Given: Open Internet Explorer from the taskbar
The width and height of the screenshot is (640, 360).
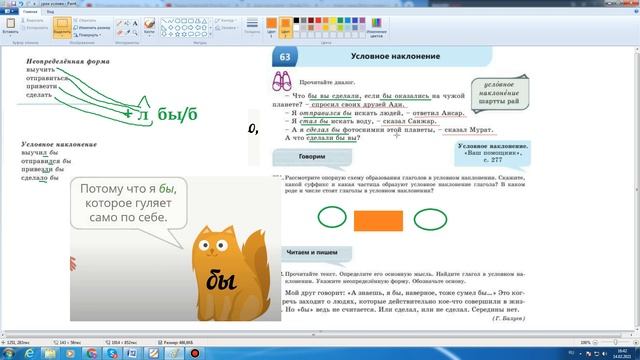Looking at the screenshot, I should click(29, 353).
